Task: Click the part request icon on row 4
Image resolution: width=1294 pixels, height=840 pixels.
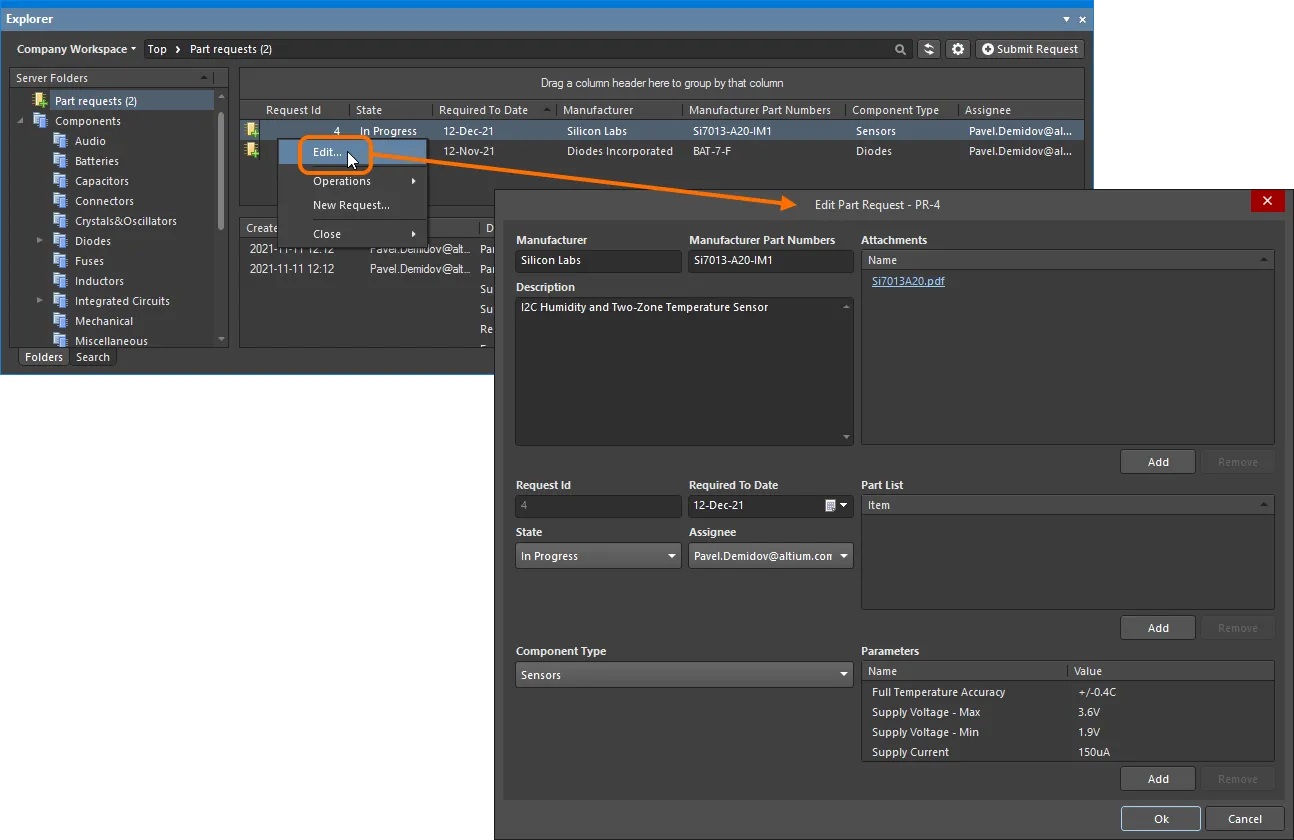Action: [x=249, y=129]
